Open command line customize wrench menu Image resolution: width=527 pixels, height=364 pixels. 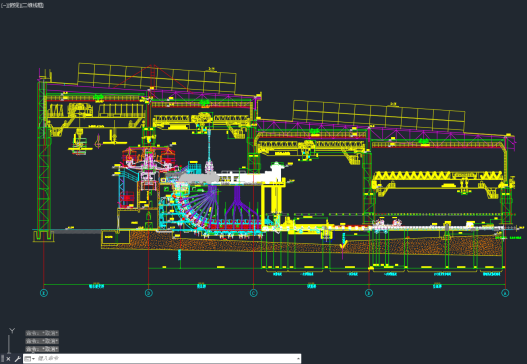pos(17,359)
